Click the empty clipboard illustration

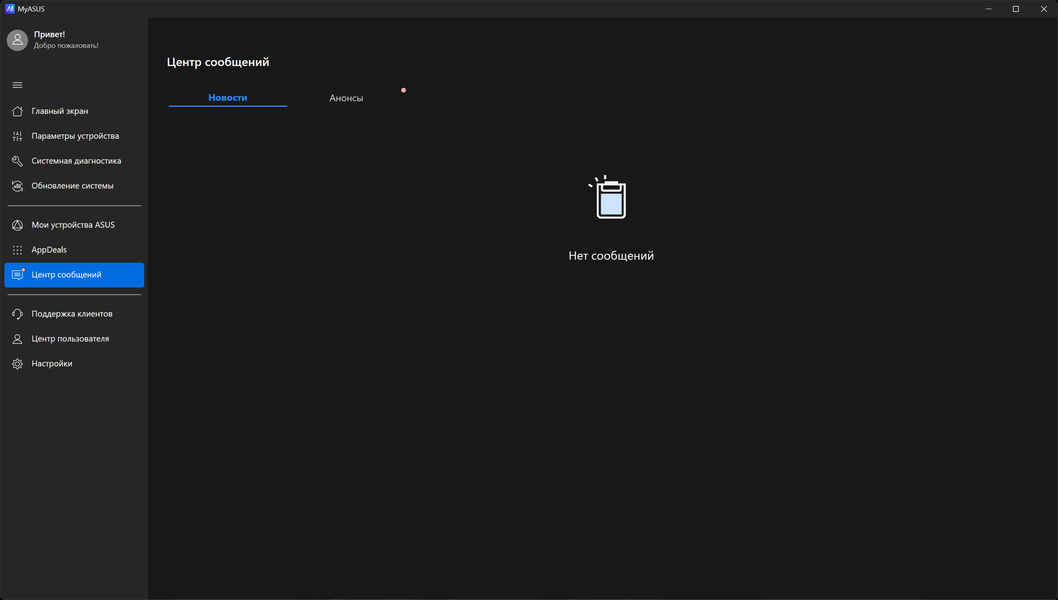[x=609, y=197]
